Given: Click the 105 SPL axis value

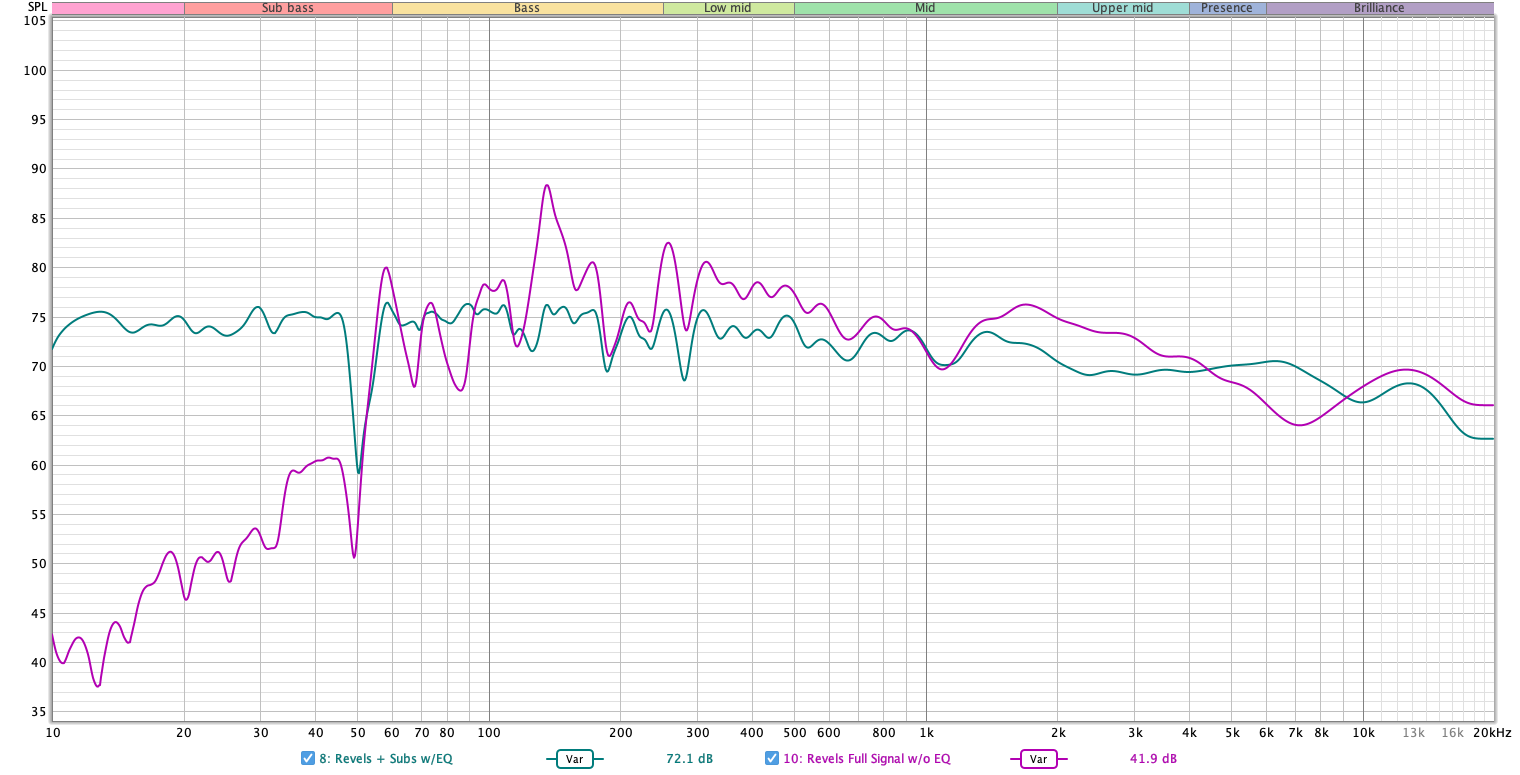Looking at the screenshot, I should click(36, 21).
